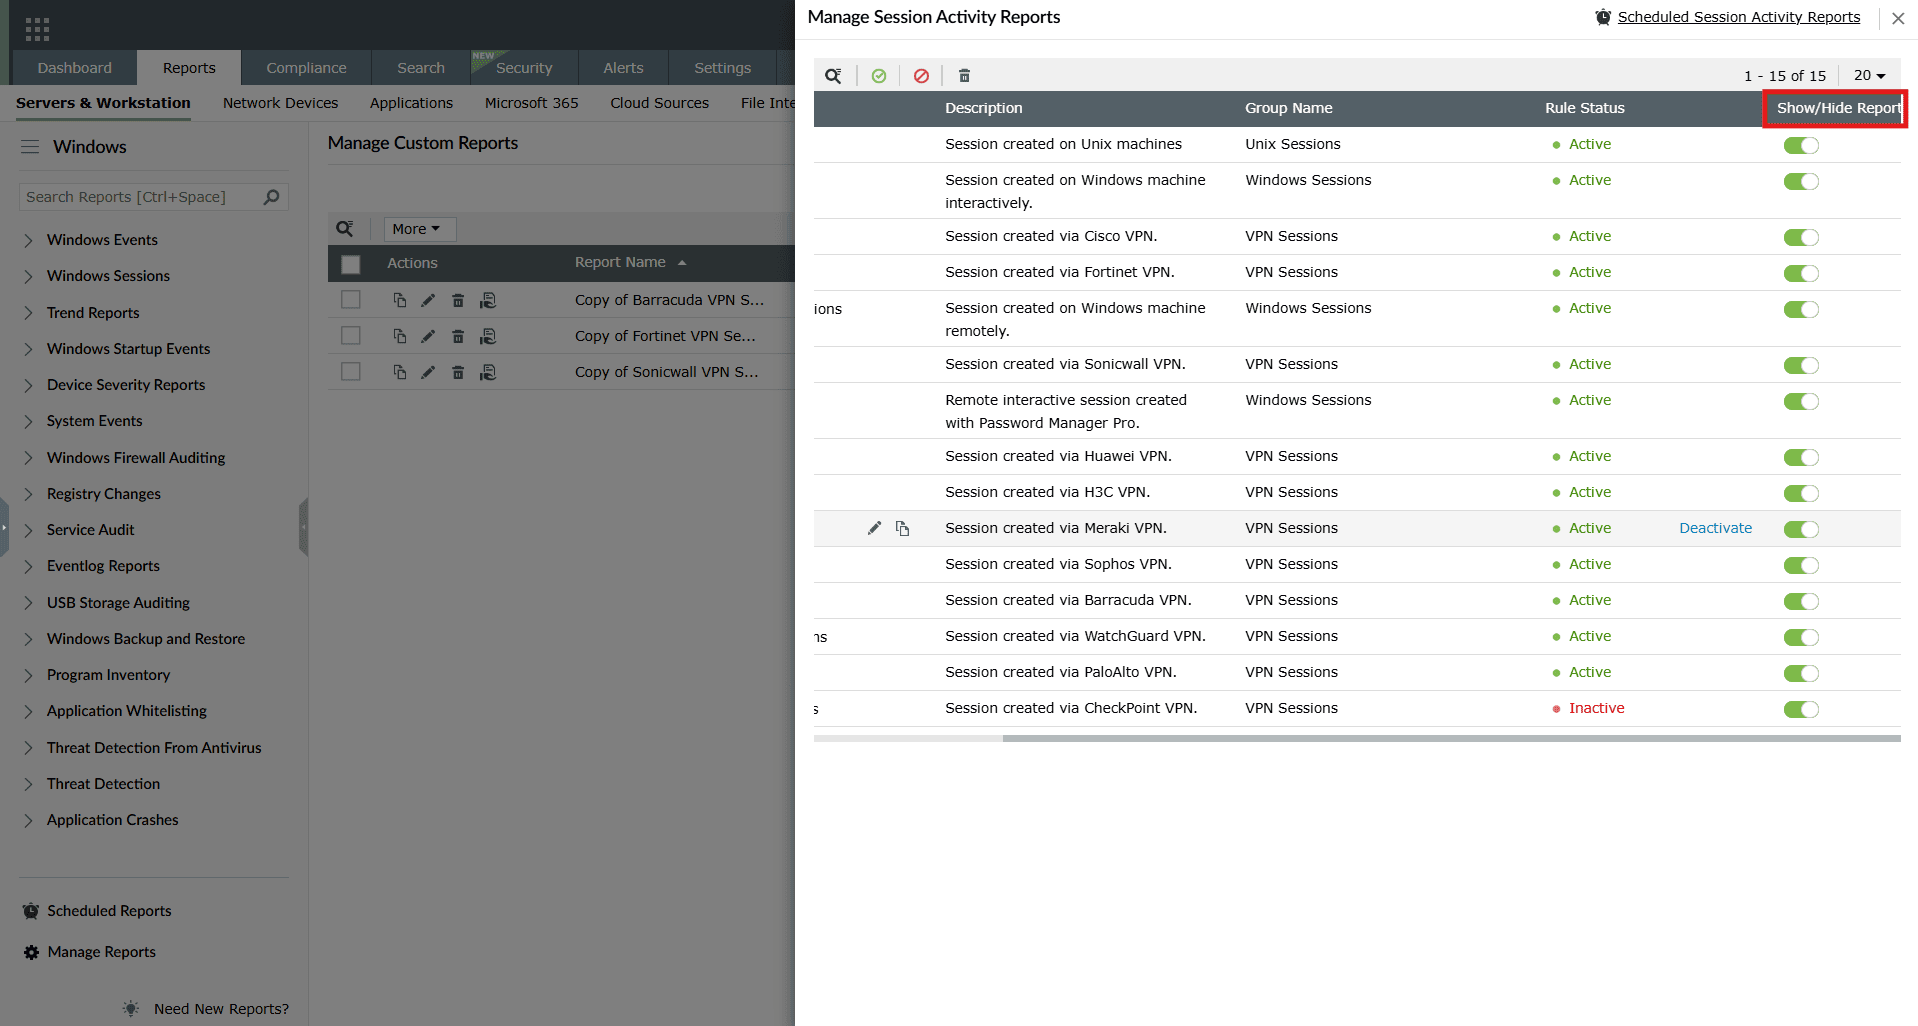Toggle show/hide for Sonicwall VPN session report
This screenshot has height=1026, width=1918.
1801,365
